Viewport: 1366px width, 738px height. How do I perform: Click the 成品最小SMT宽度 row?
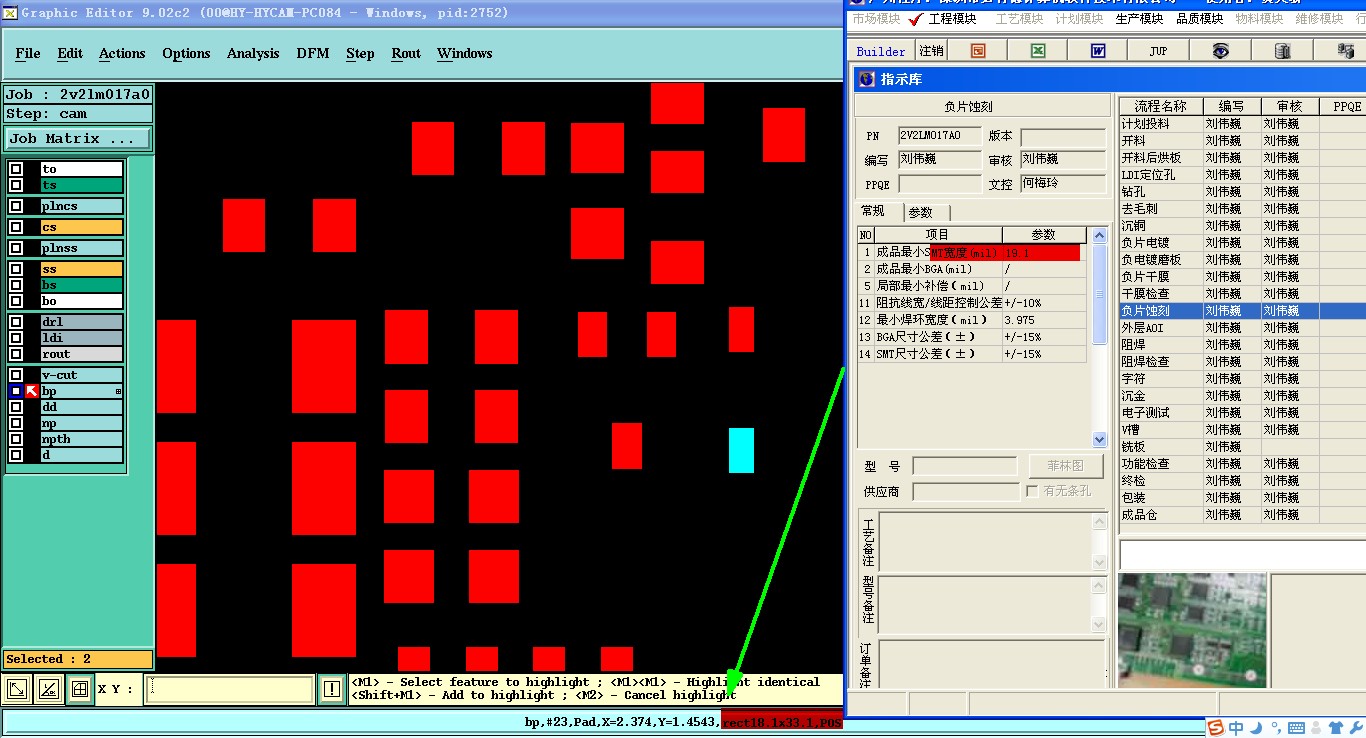click(971, 253)
